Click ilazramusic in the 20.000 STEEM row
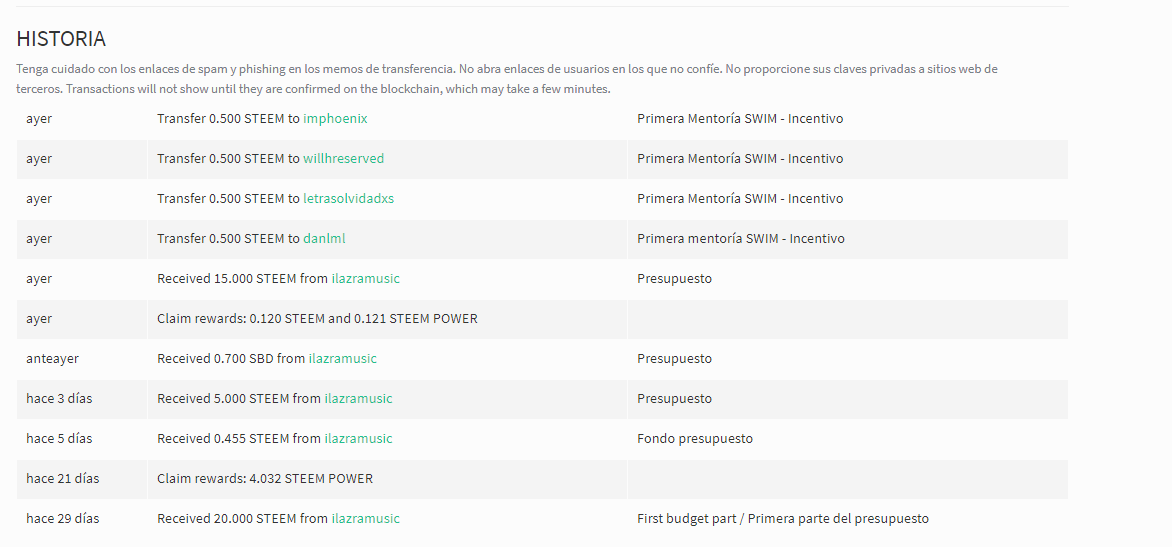The image size is (1172, 547). tap(366, 519)
